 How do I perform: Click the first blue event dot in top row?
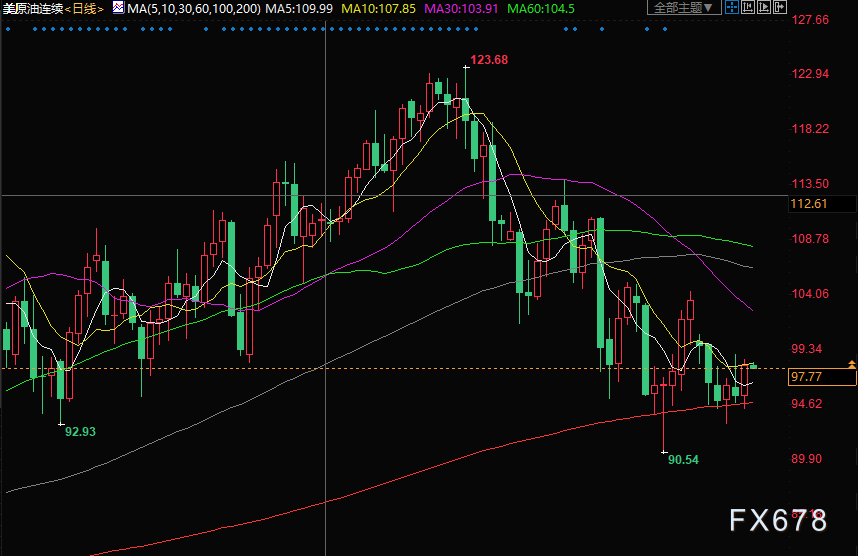coord(7,29)
